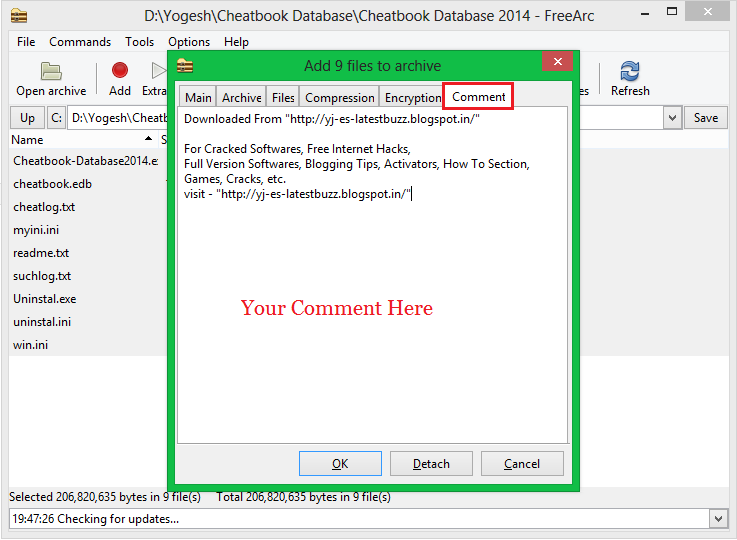Select file uninstal.ini

click(42, 322)
